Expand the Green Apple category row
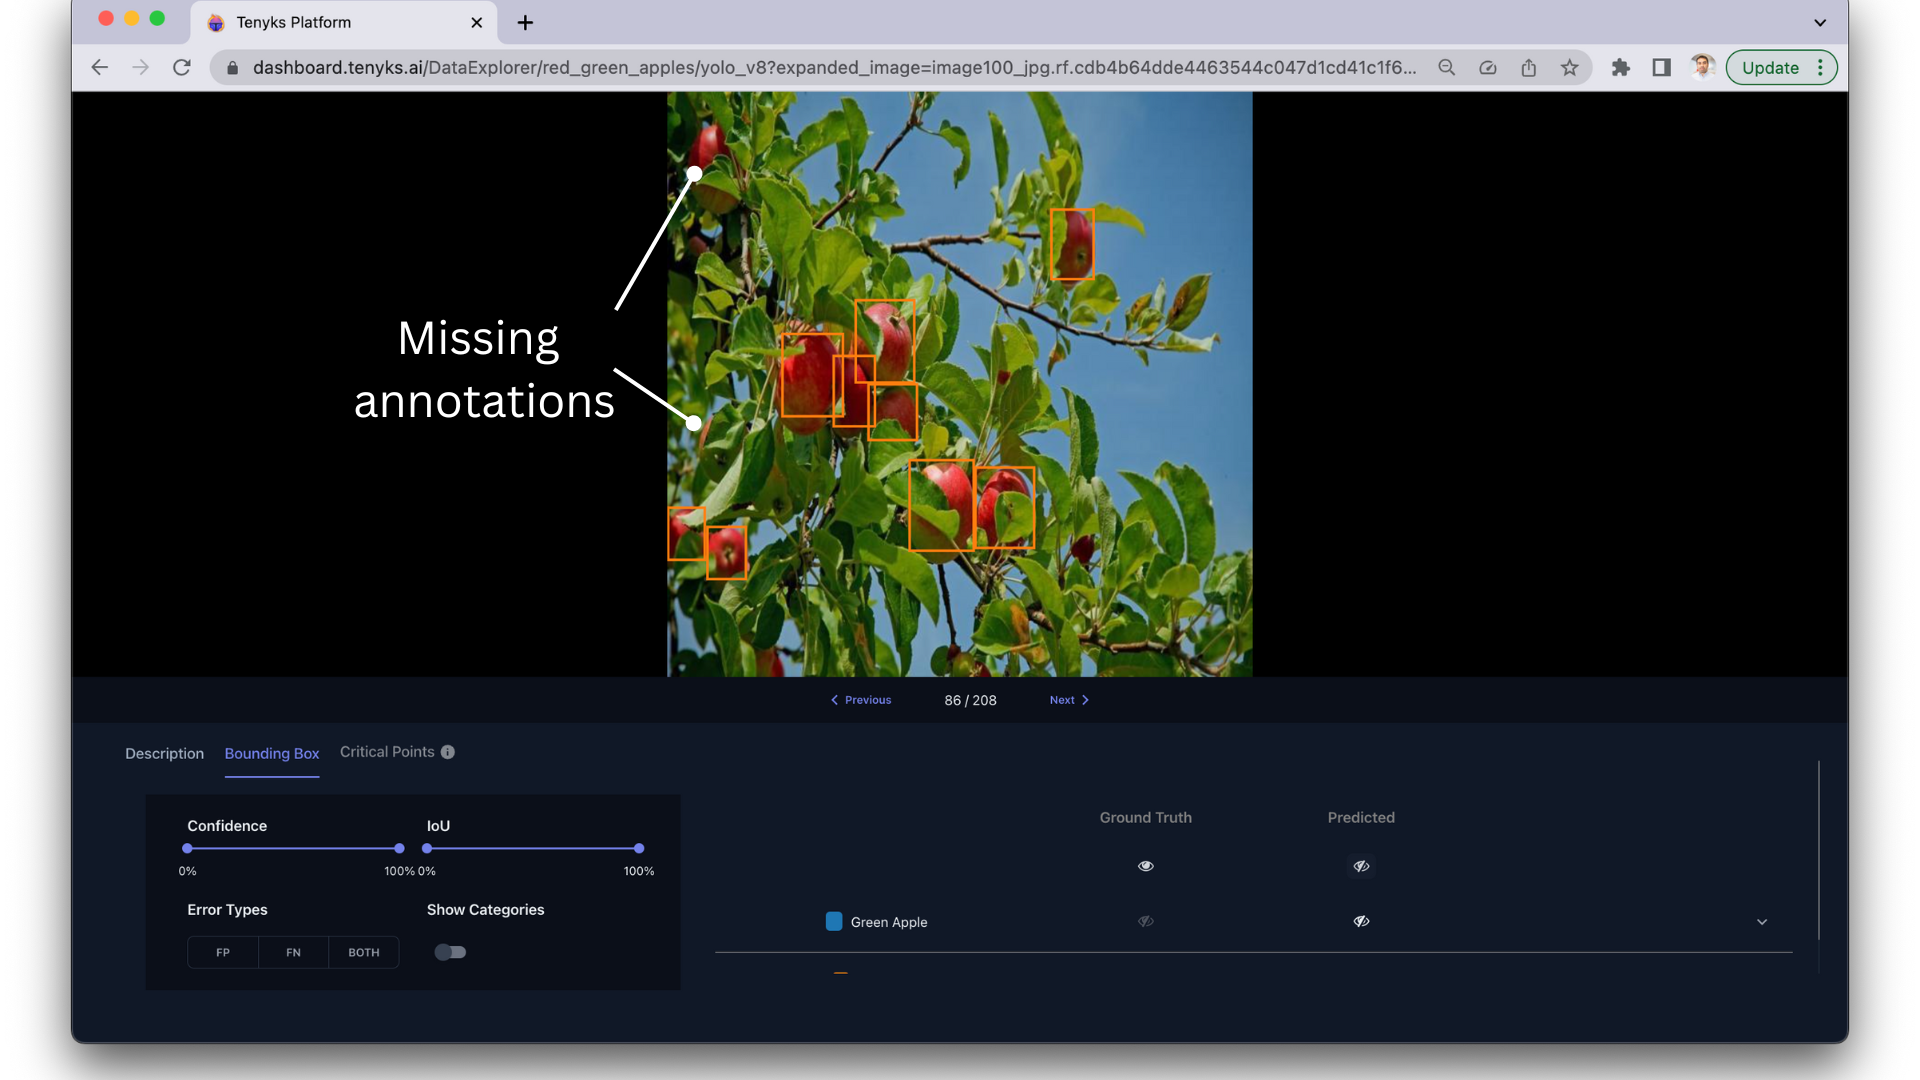1920x1080 pixels. 1762,921
